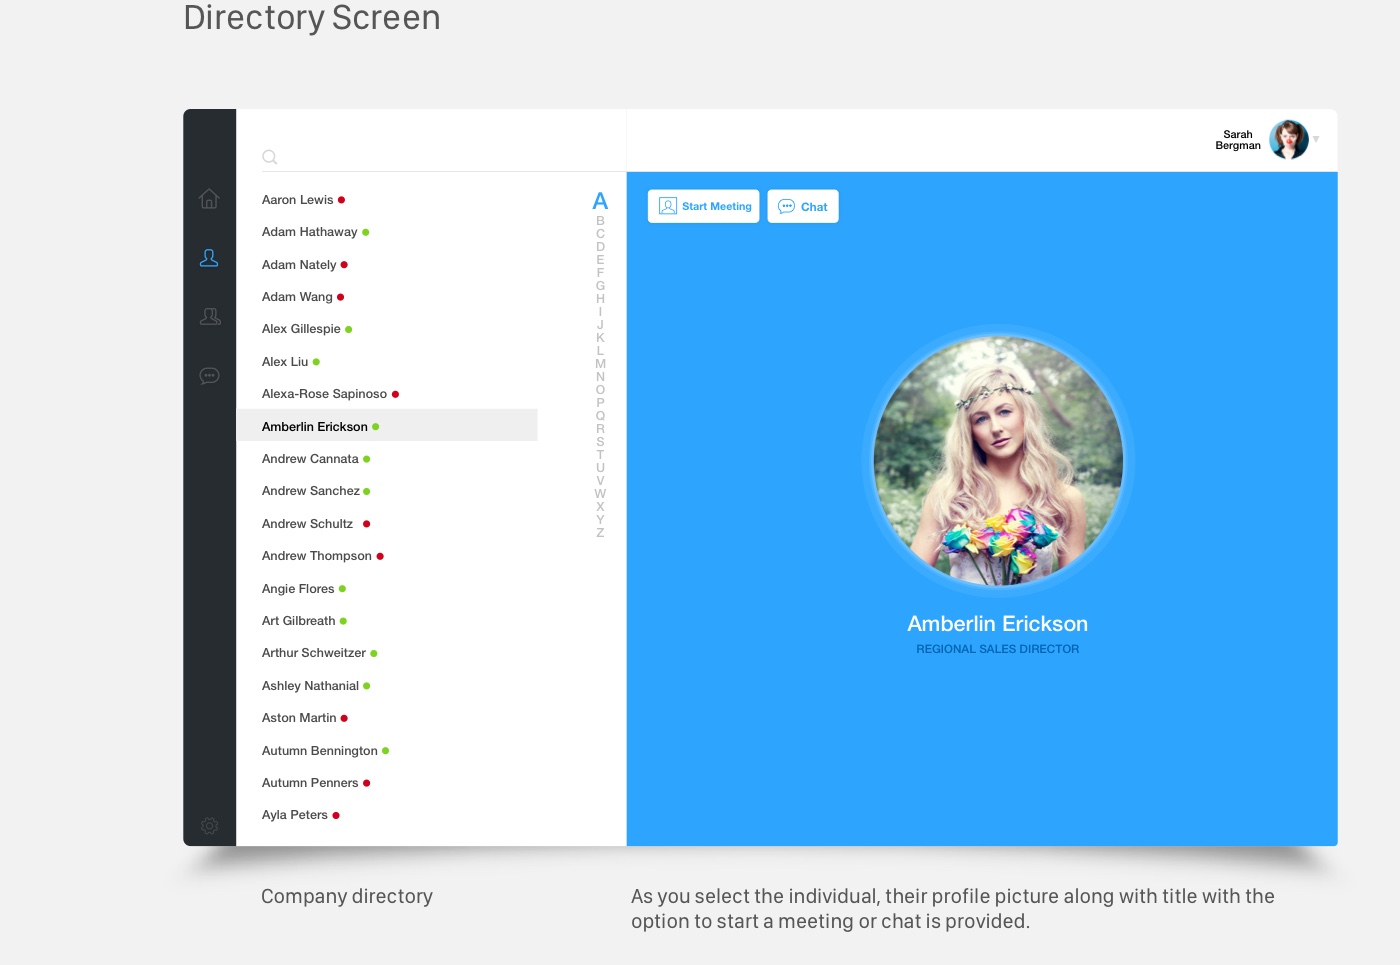Open the chat bubble sidebar icon
Image resolution: width=1400 pixels, height=965 pixels.
209,376
